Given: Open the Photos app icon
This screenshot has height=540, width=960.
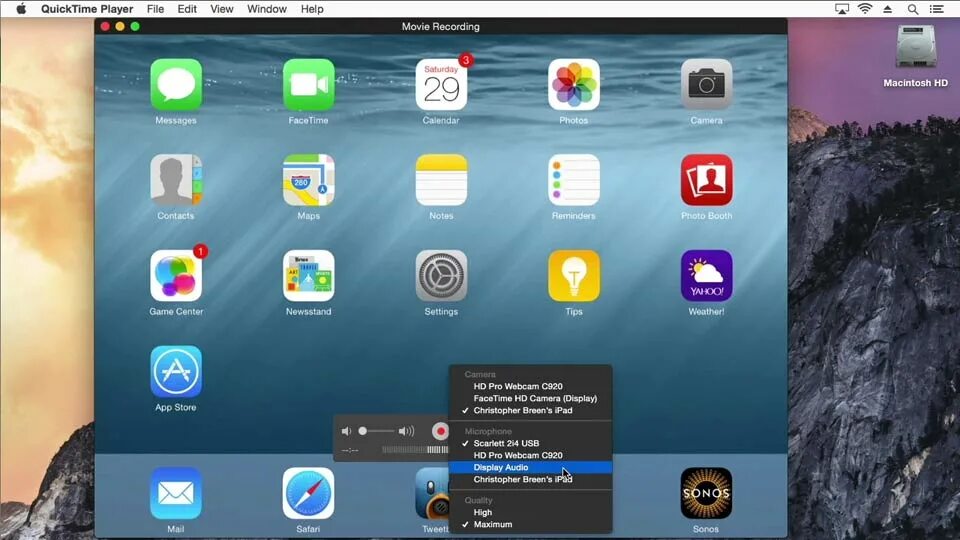Looking at the screenshot, I should tap(574, 84).
